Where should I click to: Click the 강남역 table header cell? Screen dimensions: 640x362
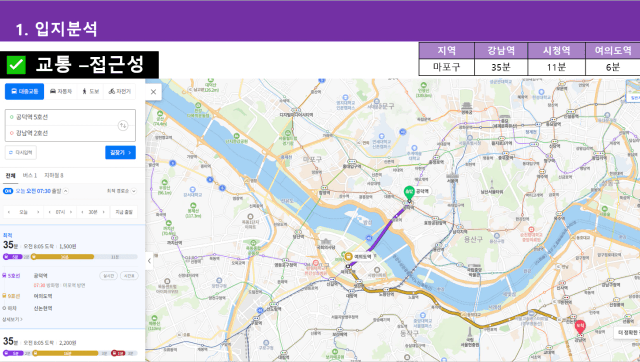[x=501, y=51]
